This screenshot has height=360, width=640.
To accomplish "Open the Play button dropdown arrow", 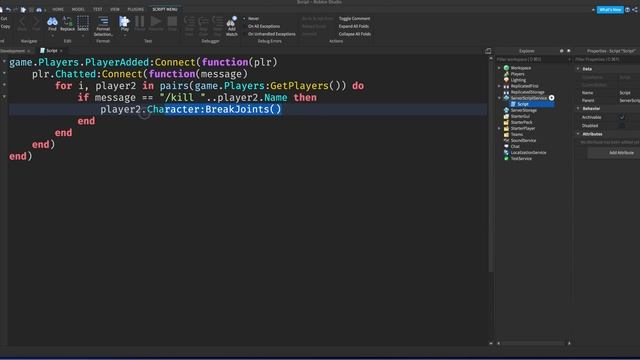I will click(124, 36).
